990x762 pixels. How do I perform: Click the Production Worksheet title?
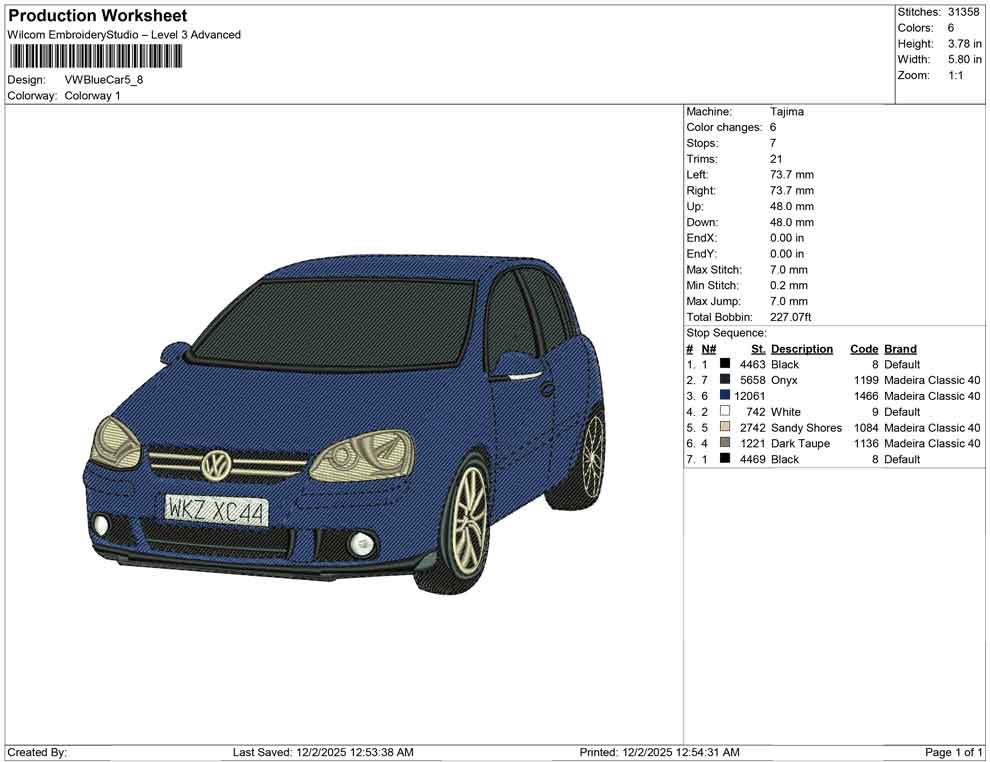pyautogui.click(x=96, y=15)
